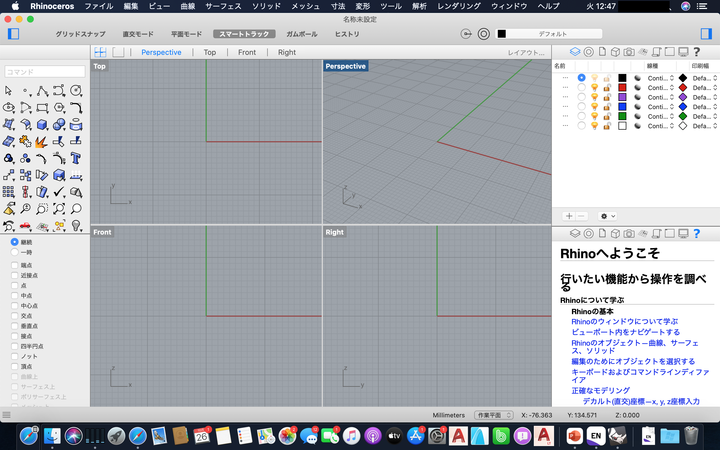The image size is (720, 450).
Task: Enable the 四半円点 osnap checkbox
Action: pyautogui.click(x=14, y=346)
